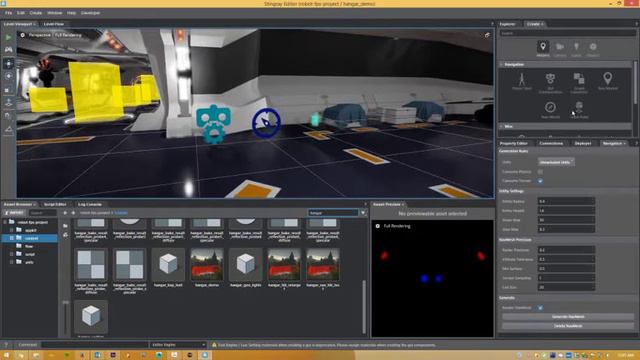Toggle the Render NavMesh checkbox

pos(540,308)
